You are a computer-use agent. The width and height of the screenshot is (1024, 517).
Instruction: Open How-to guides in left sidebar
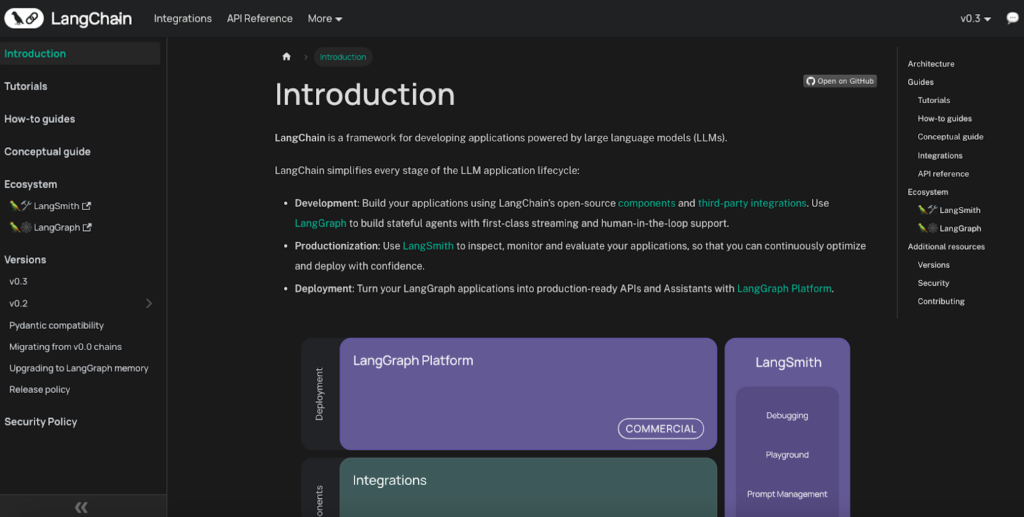39,119
